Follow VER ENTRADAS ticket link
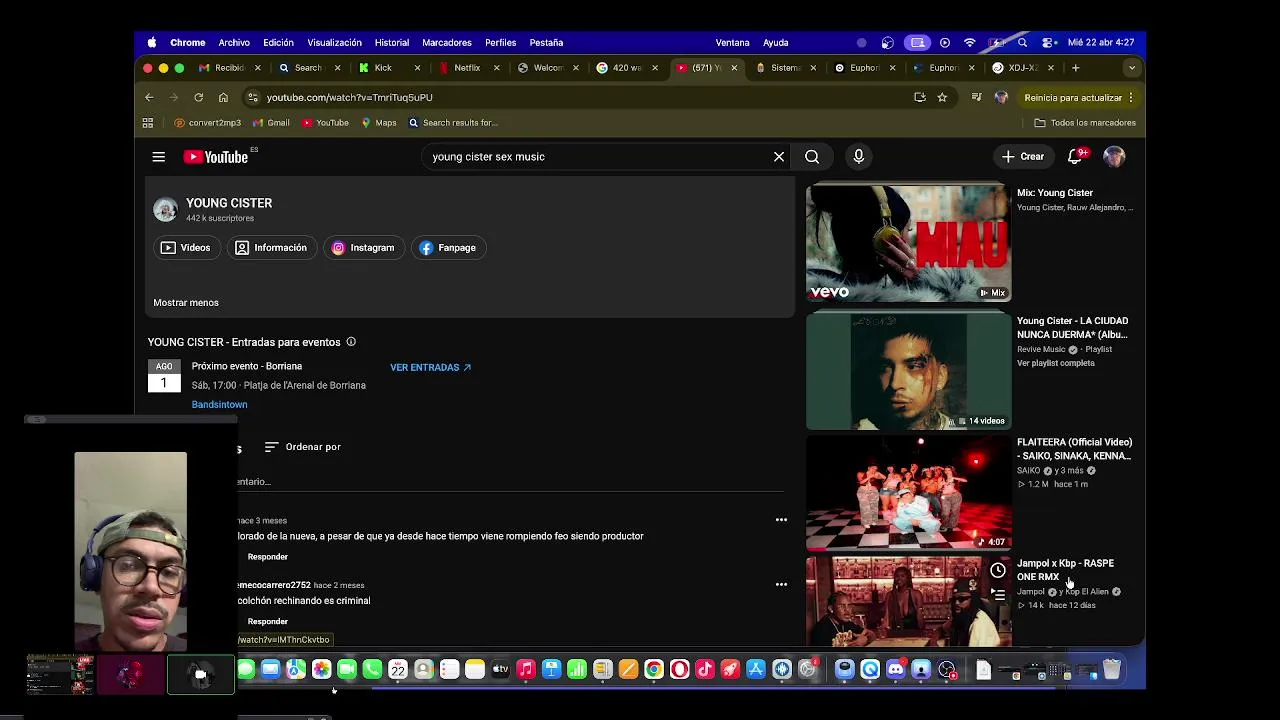This screenshot has height=720, width=1280. pyautogui.click(x=430, y=368)
